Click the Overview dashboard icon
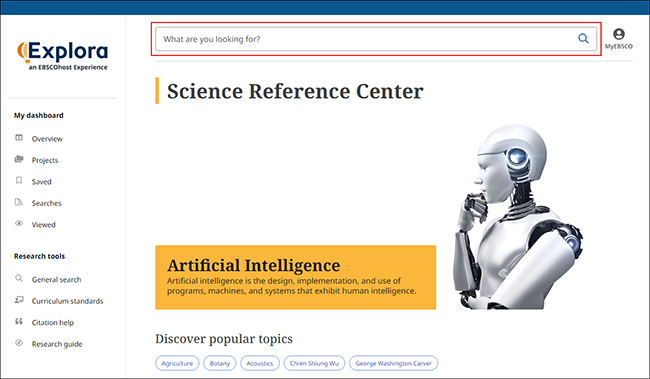 (x=19, y=138)
